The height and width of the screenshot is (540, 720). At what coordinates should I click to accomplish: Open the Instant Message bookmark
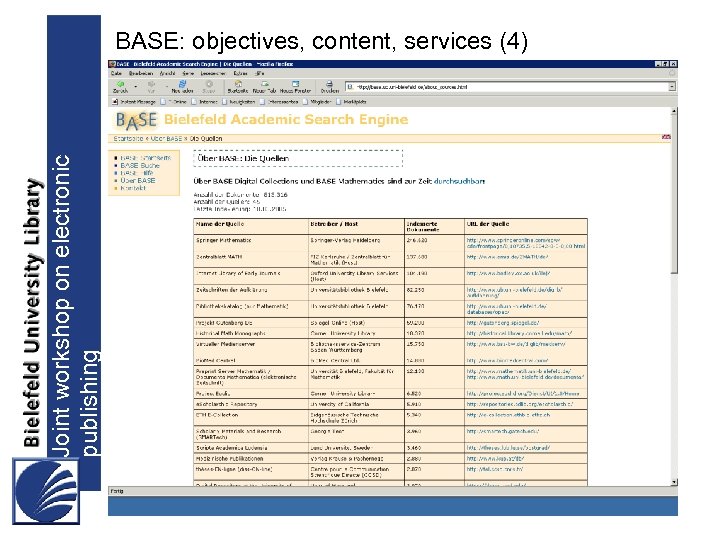pos(134,102)
